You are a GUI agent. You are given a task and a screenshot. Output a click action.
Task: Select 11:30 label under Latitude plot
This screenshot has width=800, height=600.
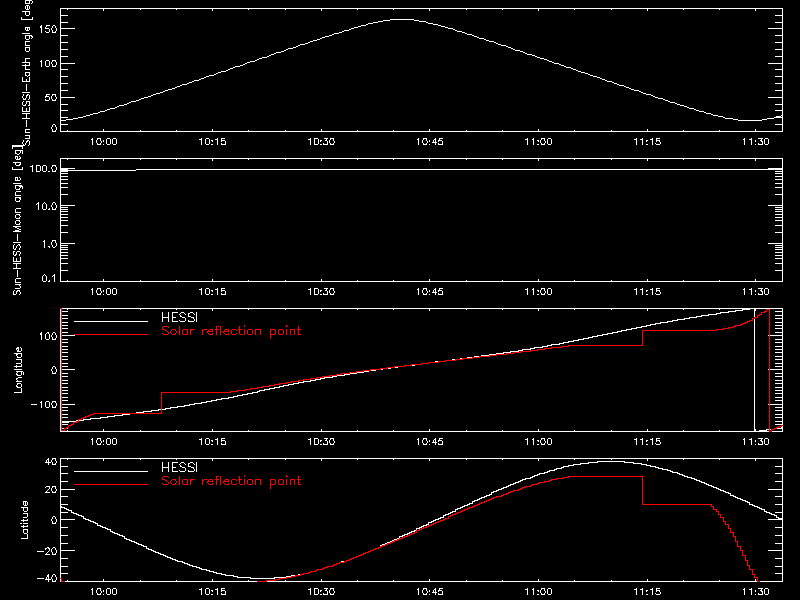point(756,591)
